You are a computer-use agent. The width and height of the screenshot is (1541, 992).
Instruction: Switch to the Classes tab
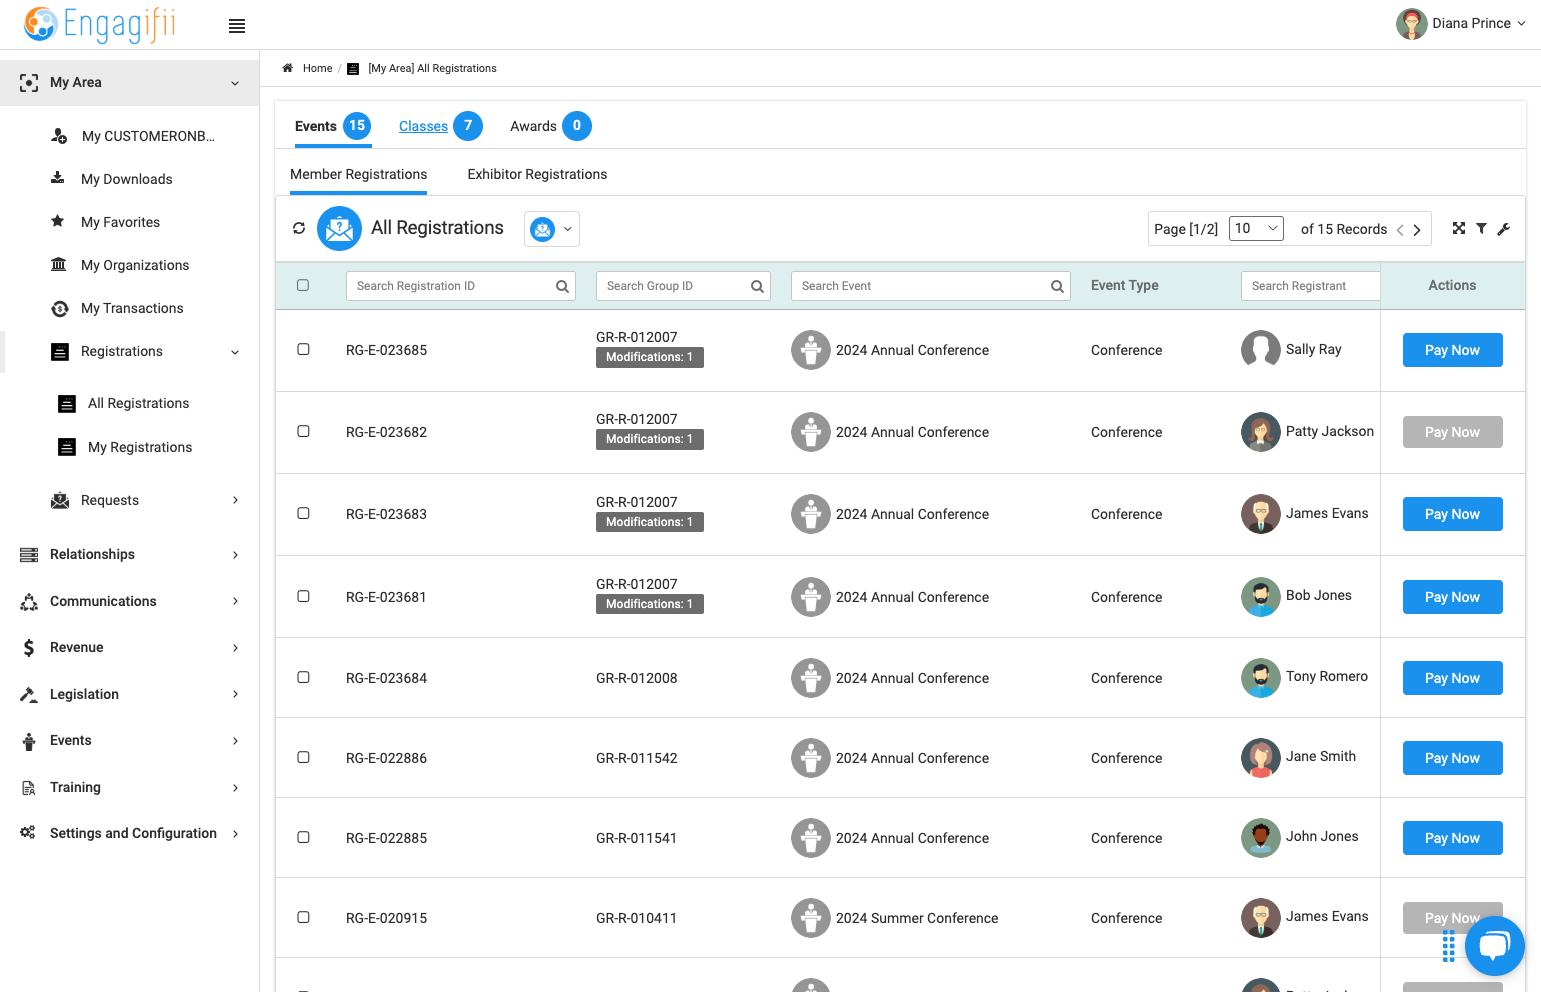[440, 126]
